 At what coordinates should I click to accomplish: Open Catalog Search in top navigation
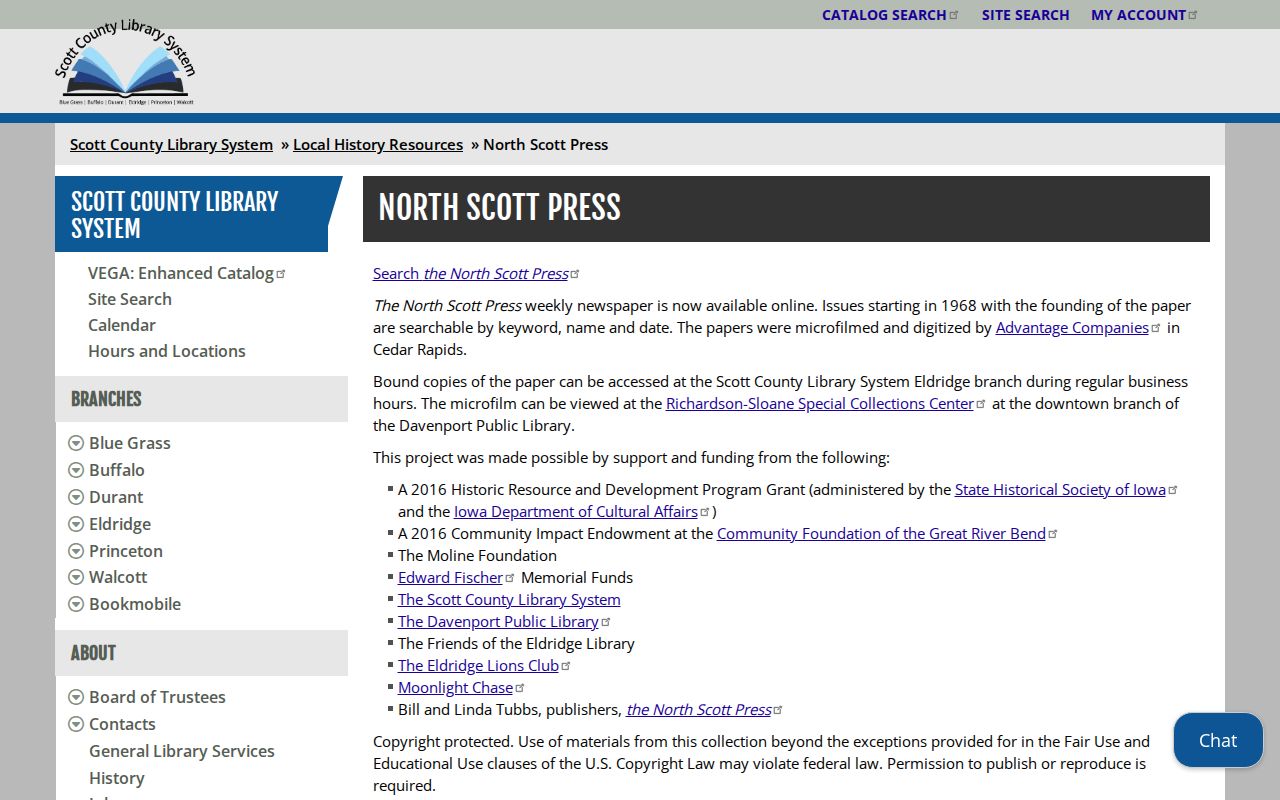coord(890,15)
